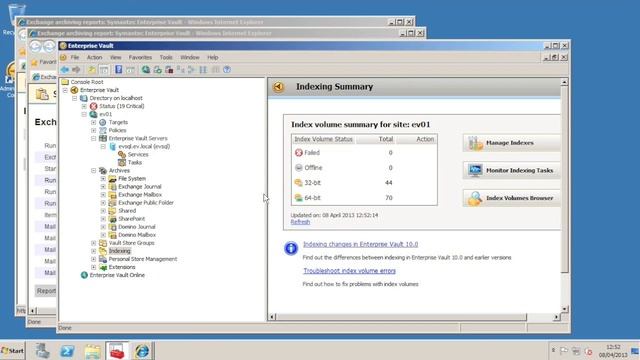Open the Window menu
This screenshot has height=360, width=640.
(x=190, y=58)
